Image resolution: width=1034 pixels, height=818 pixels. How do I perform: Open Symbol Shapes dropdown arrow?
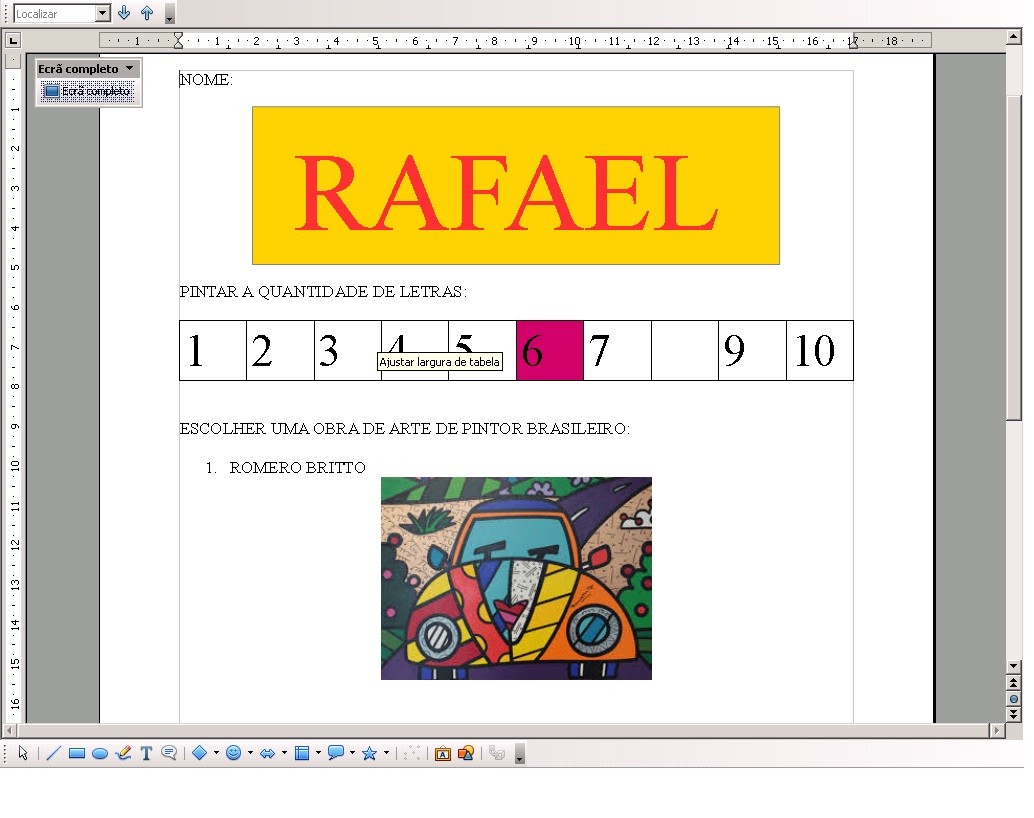point(250,753)
